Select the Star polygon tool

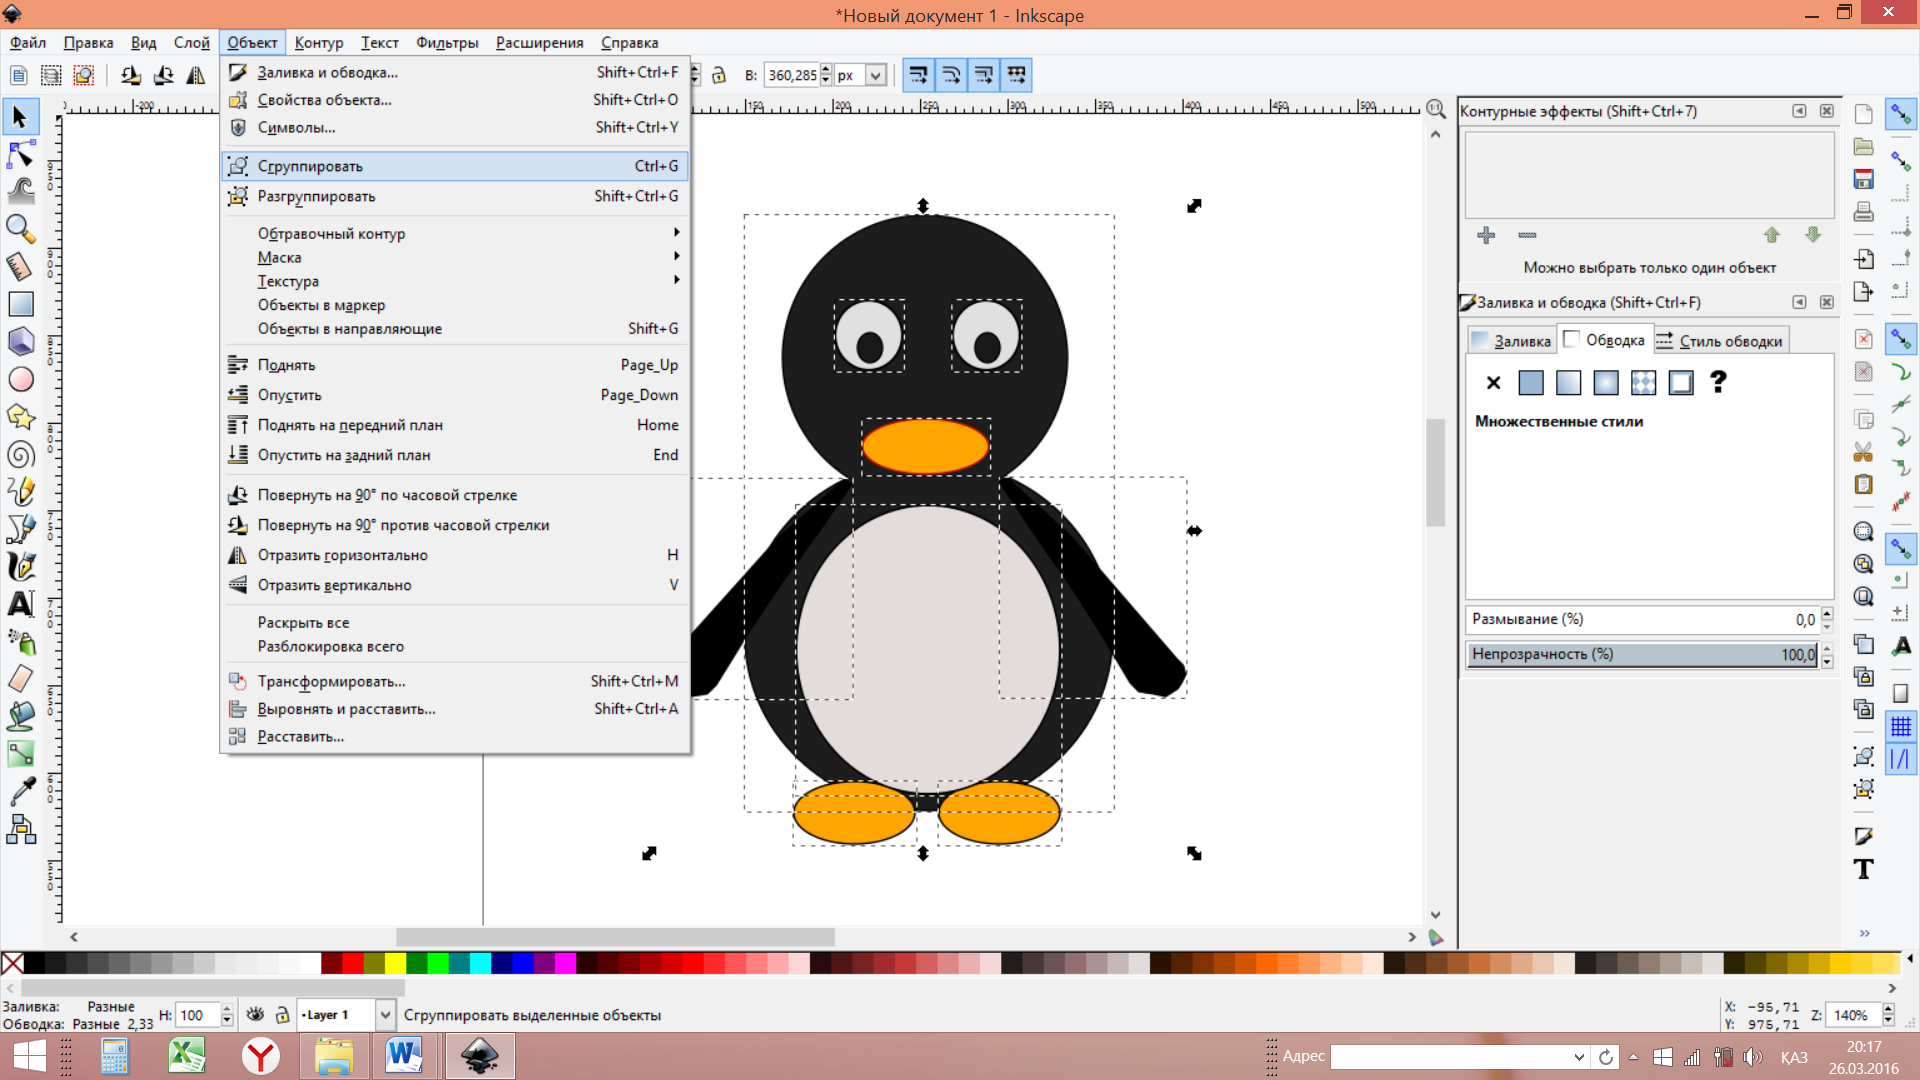pyautogui.click(x=20, y=417)
